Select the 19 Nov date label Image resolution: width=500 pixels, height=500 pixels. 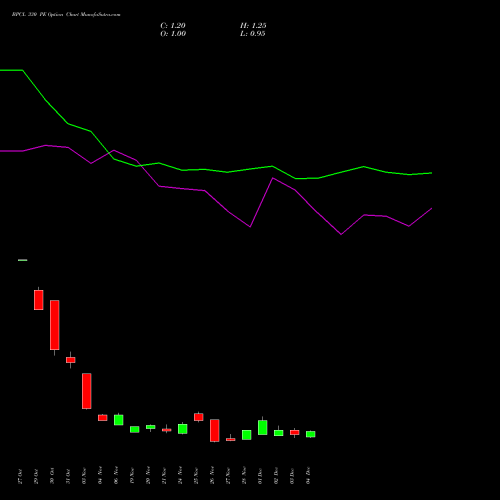coord(132,476)
